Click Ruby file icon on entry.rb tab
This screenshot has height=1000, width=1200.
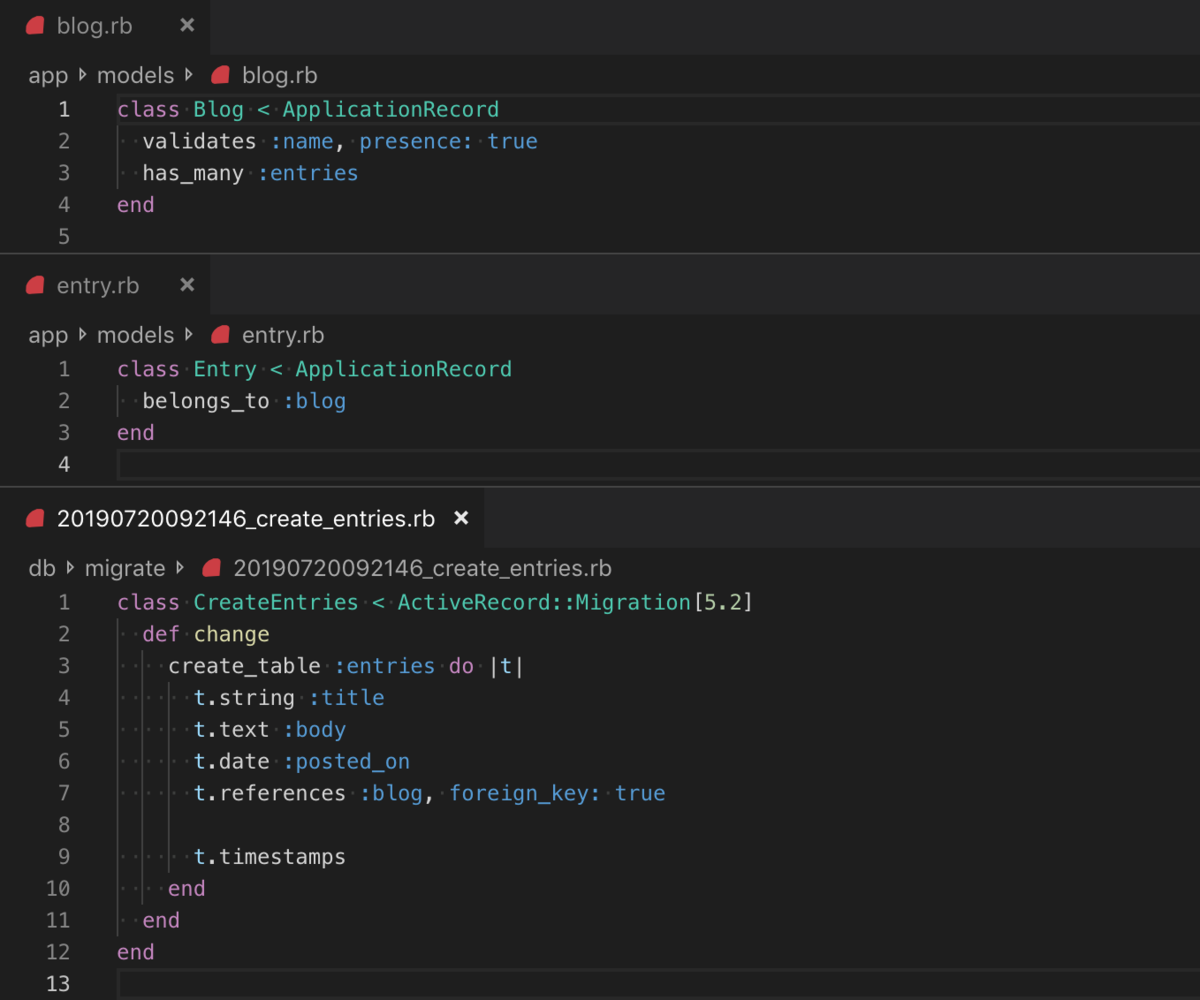click(x=35, y=286)
